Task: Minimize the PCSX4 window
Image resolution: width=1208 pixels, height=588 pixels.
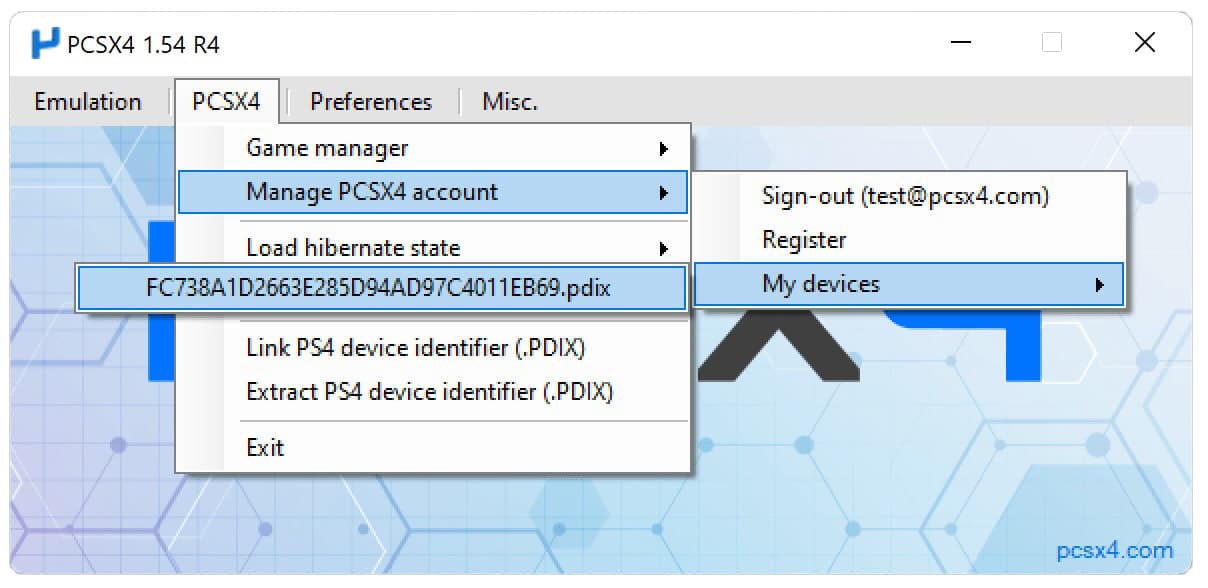Action: click(960, 42)
